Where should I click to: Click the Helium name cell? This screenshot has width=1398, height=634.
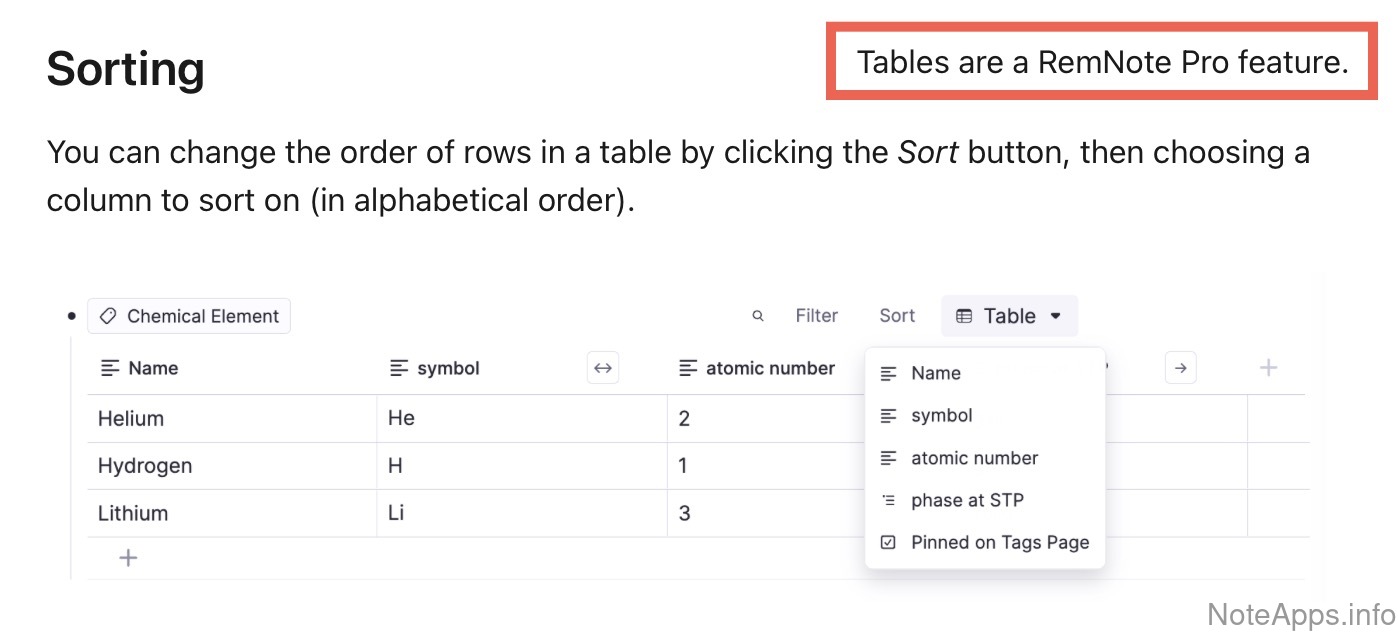pos(131,419)
